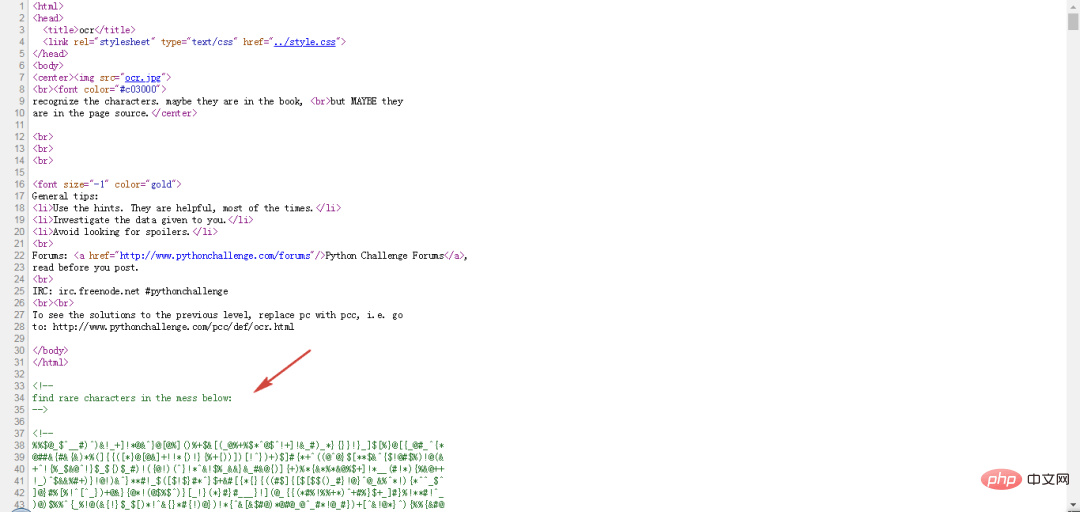Viewport: 1080px width, 512px height.
Task: Click 'are in the page source' line
Action: tap(114, 113)
